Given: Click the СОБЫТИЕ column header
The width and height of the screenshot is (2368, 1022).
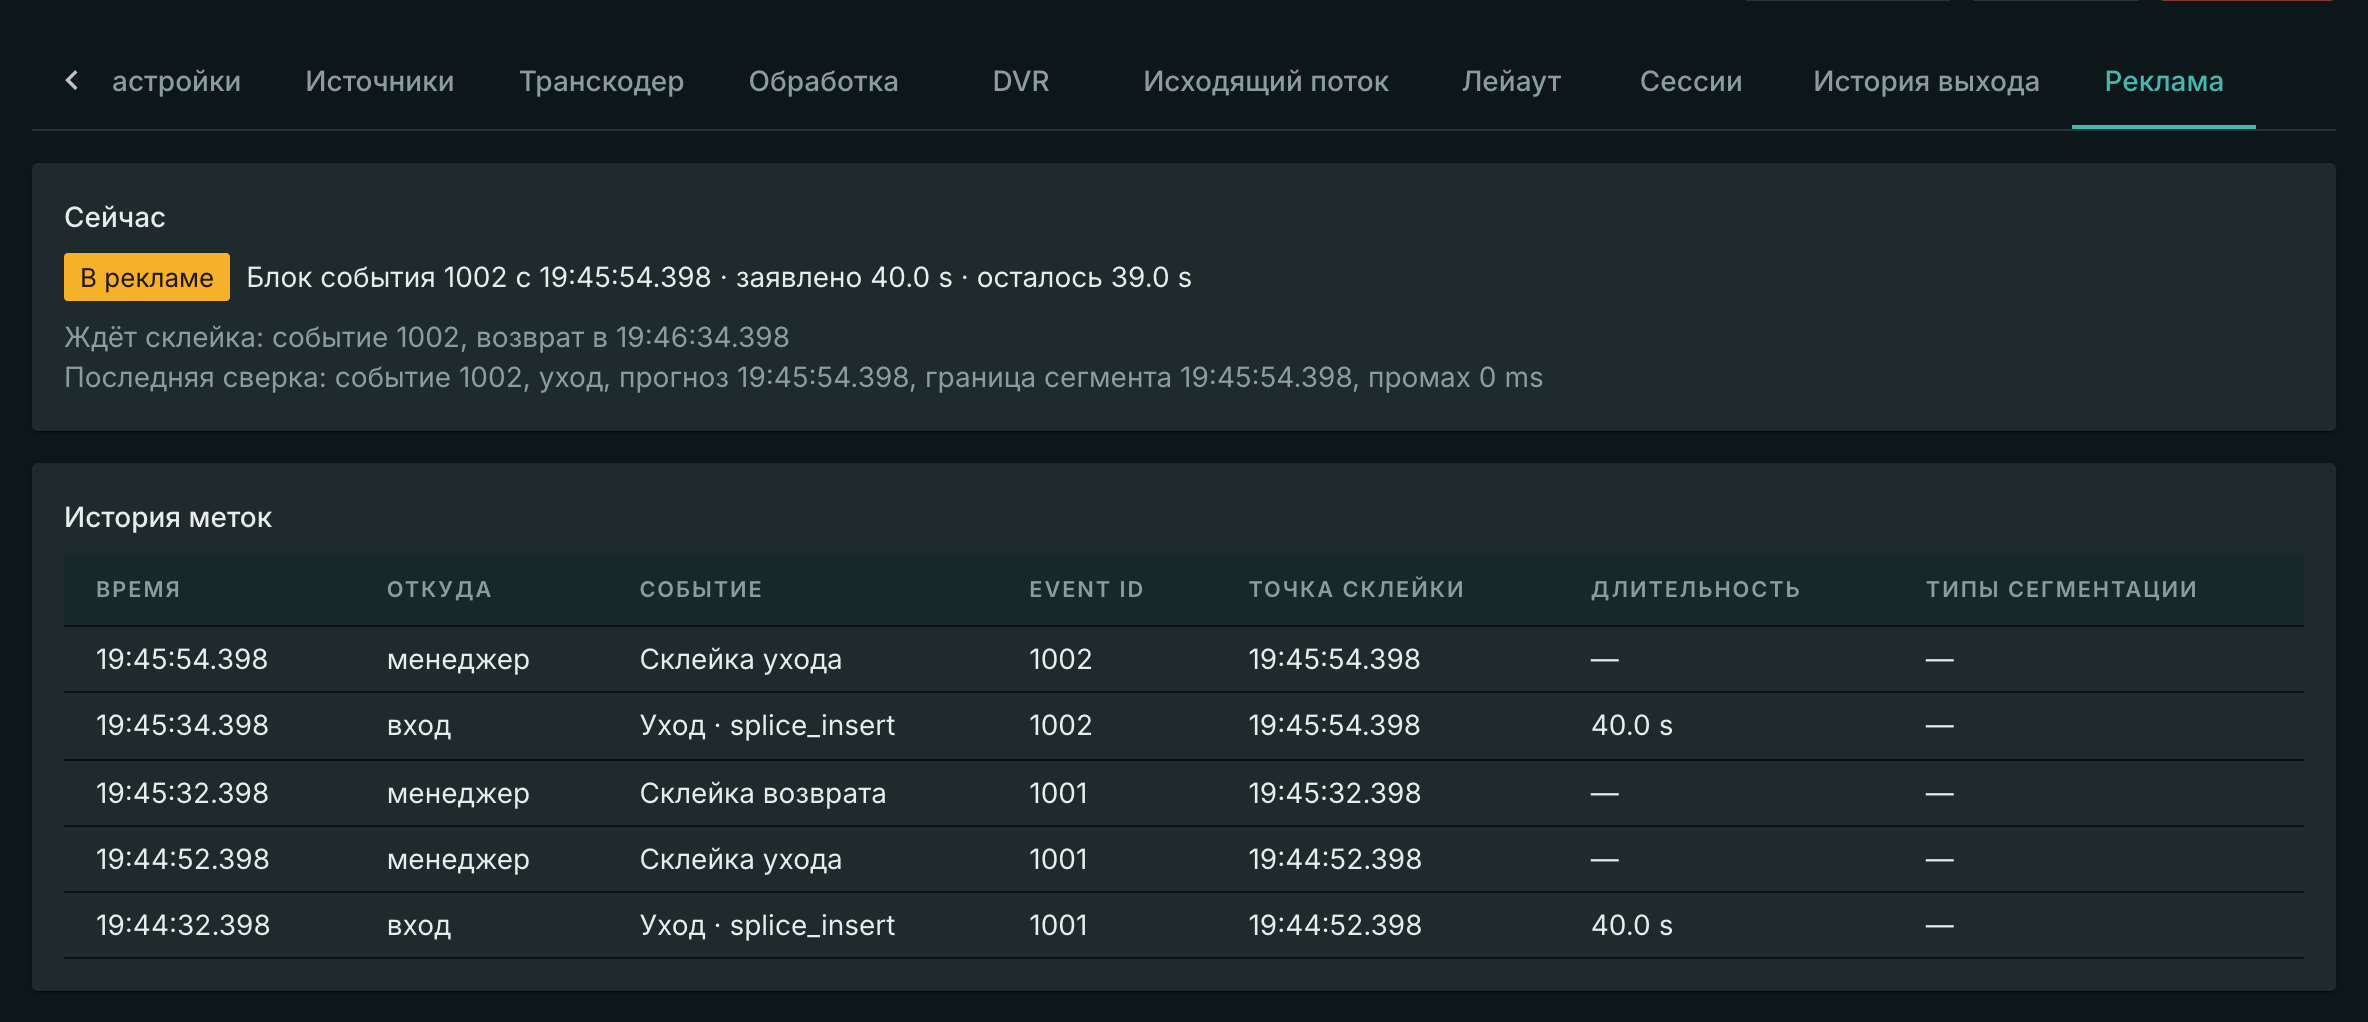Looking at the screenshot, I should click(701, 589).
